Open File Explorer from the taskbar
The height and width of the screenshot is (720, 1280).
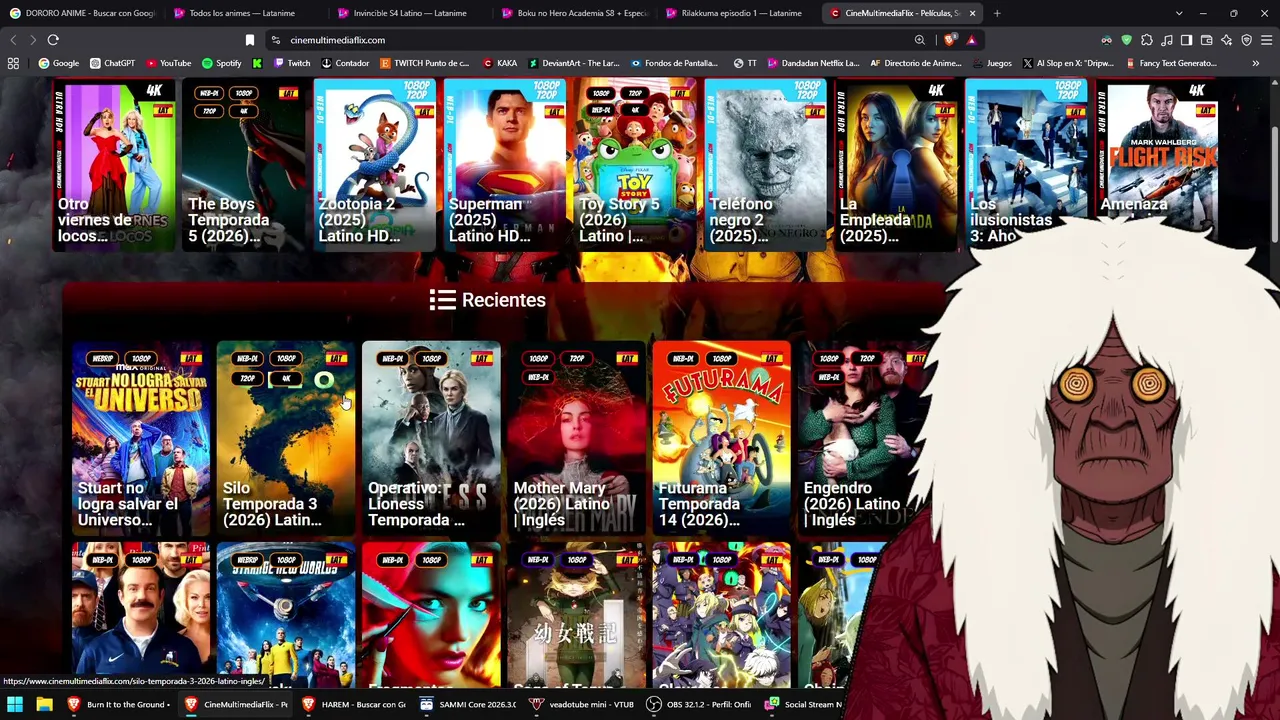tap(44, 704)
